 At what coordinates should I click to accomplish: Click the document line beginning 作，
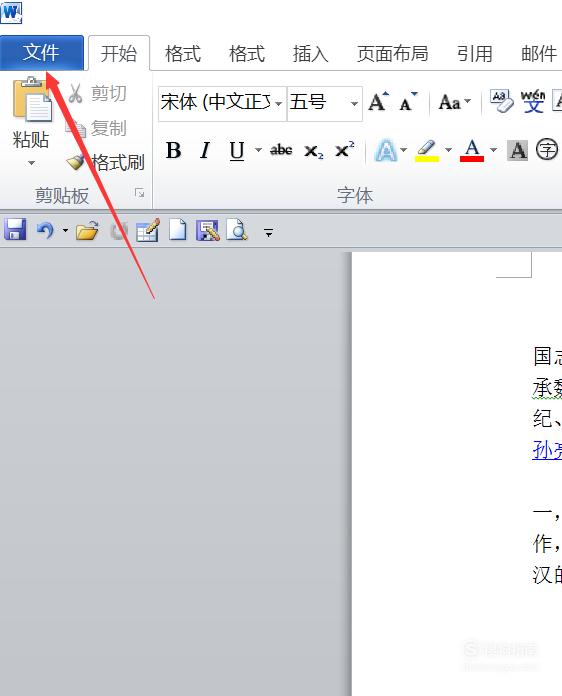pyautogui.click(x=547, y=544)
